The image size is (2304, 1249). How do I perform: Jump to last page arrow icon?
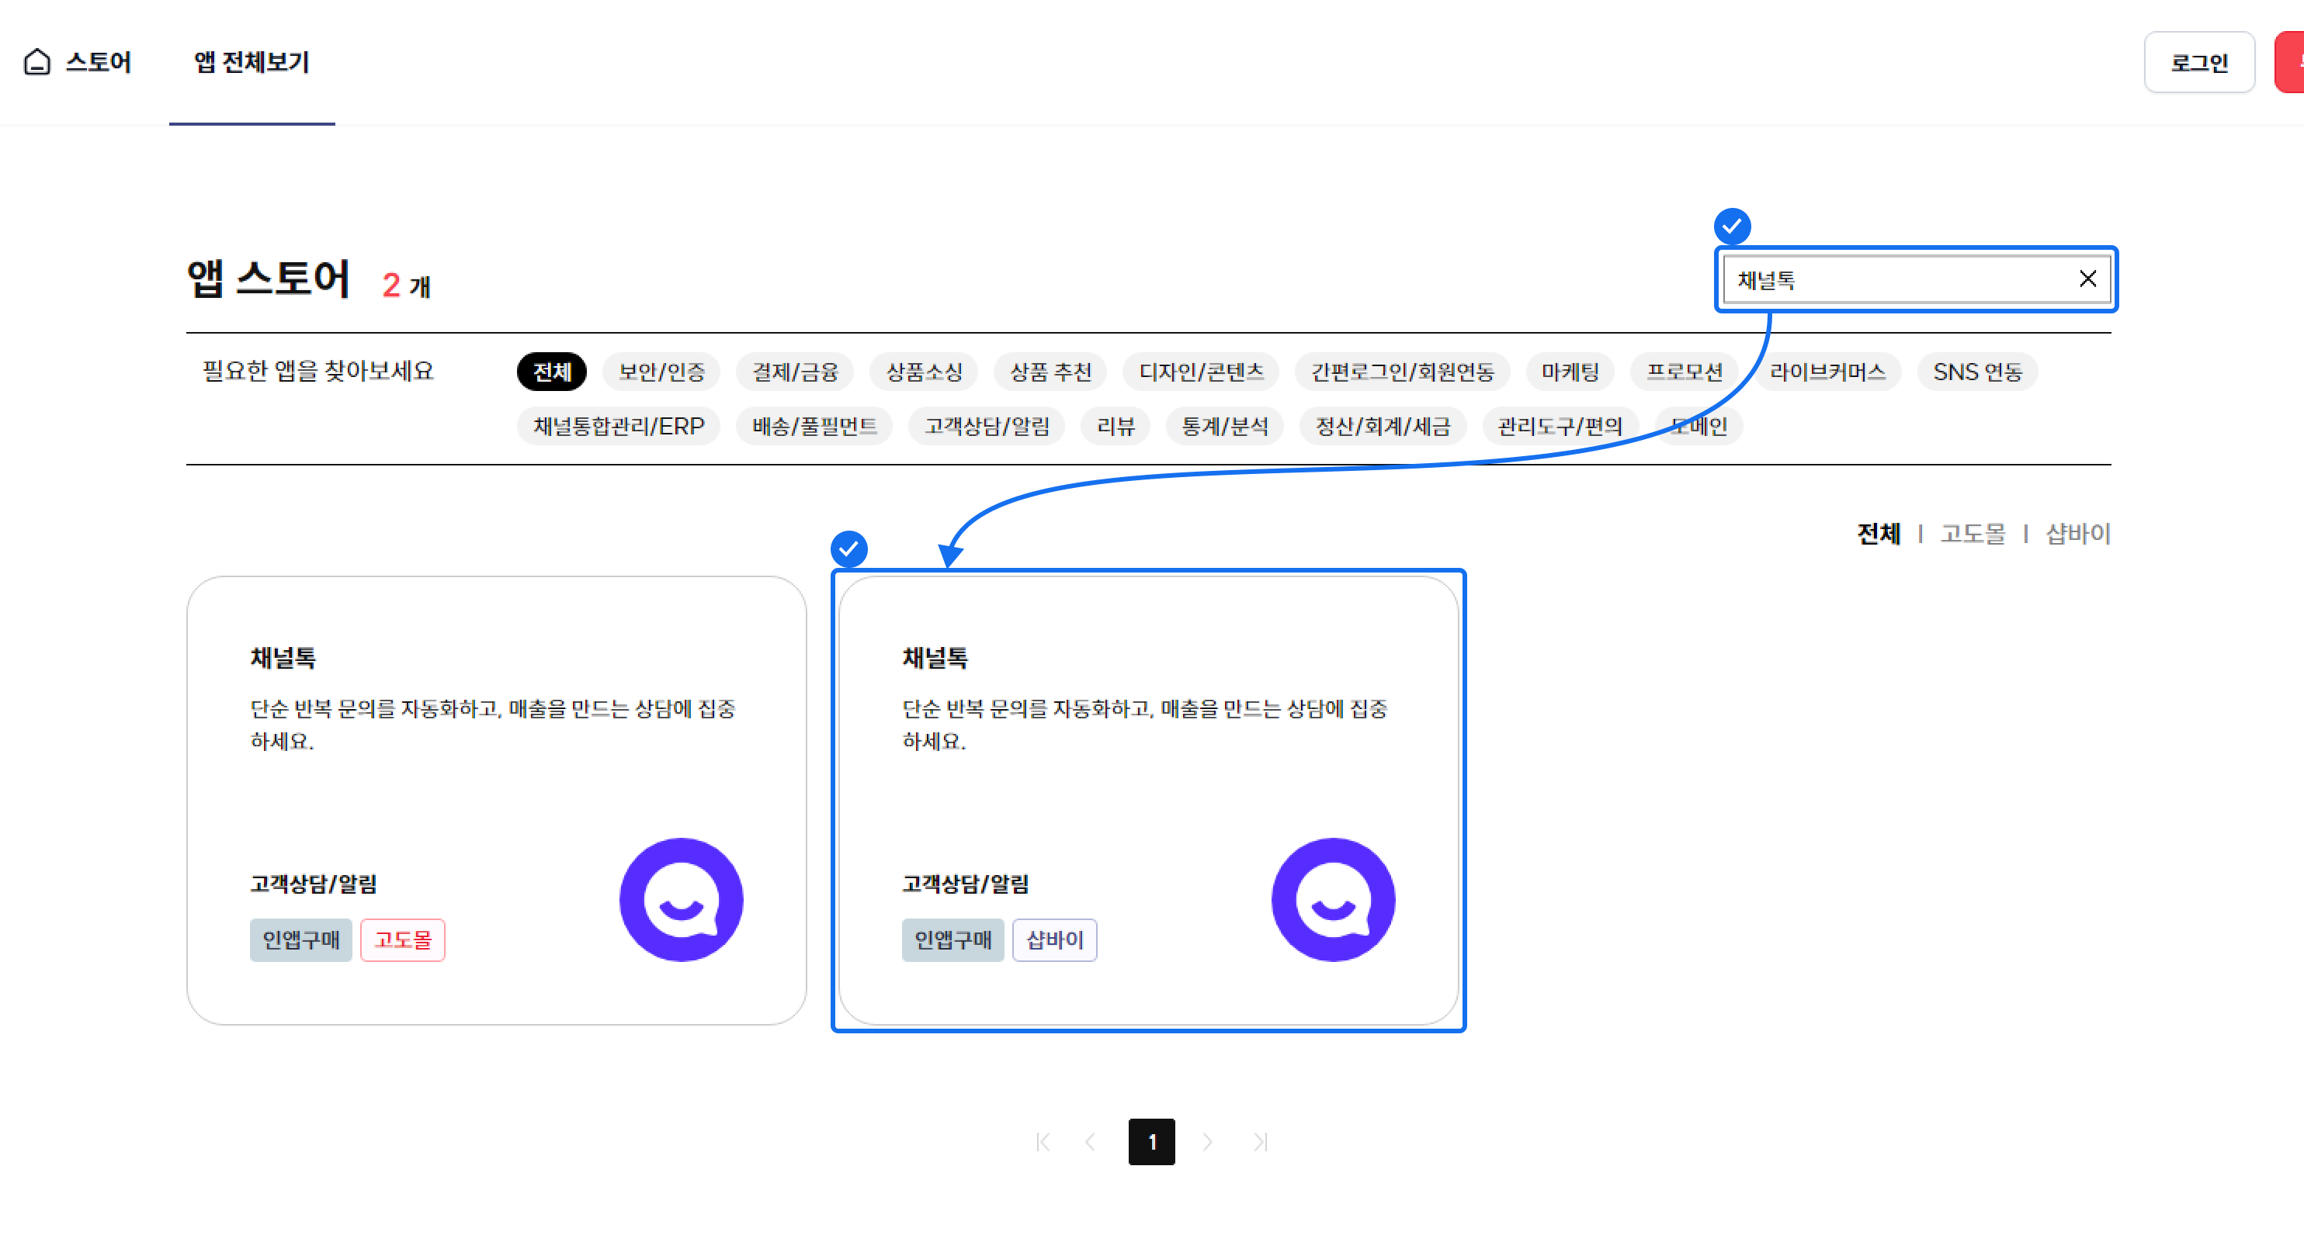[x=1260, y=1142]
